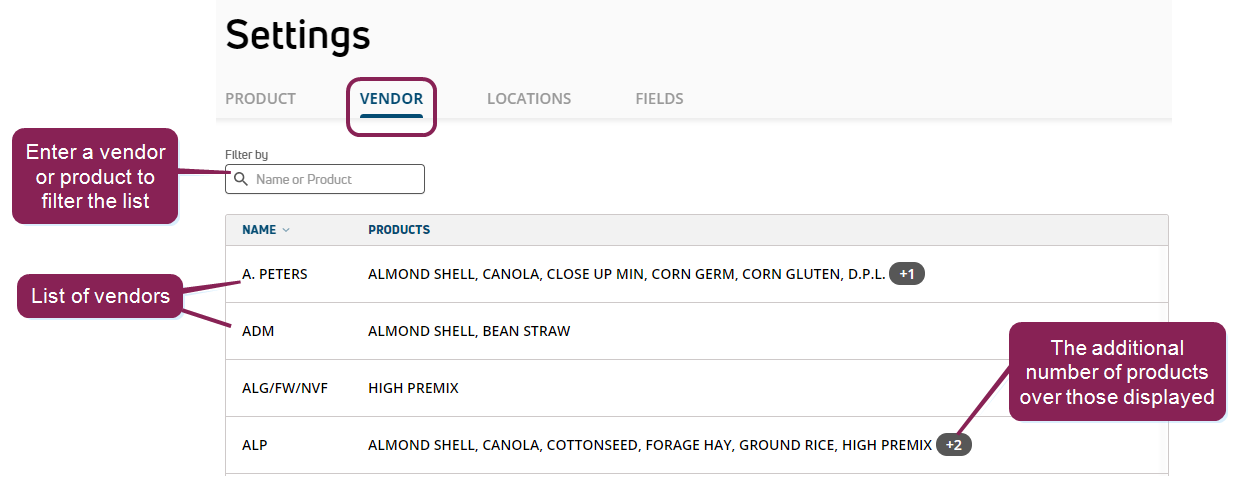
Task: Expand the +2 badge for ALP
Action: (953, 445)
